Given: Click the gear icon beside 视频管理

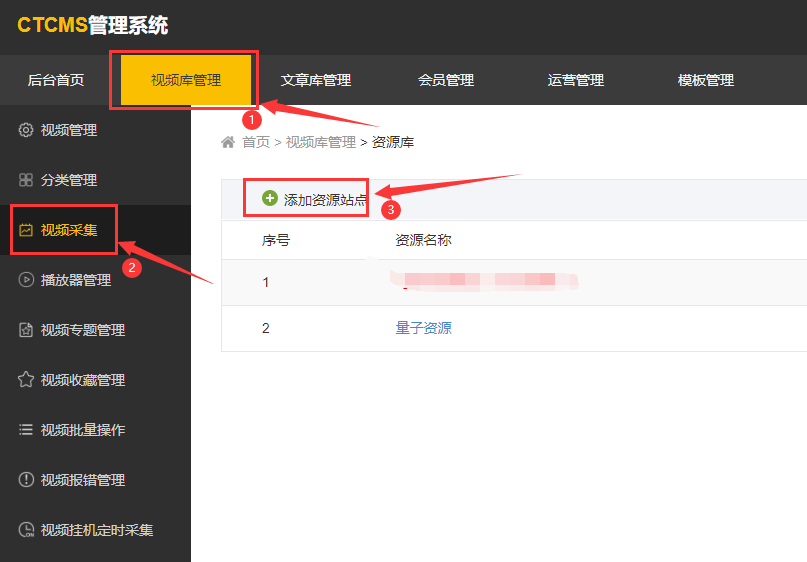Looking at the screenshot, I should pyautogui.click(x=26, y=130).
